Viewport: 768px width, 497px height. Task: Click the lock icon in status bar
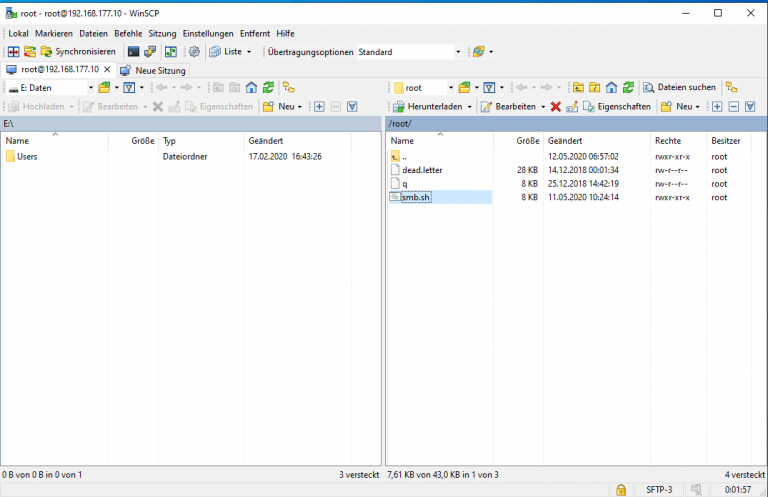[621, 490]
